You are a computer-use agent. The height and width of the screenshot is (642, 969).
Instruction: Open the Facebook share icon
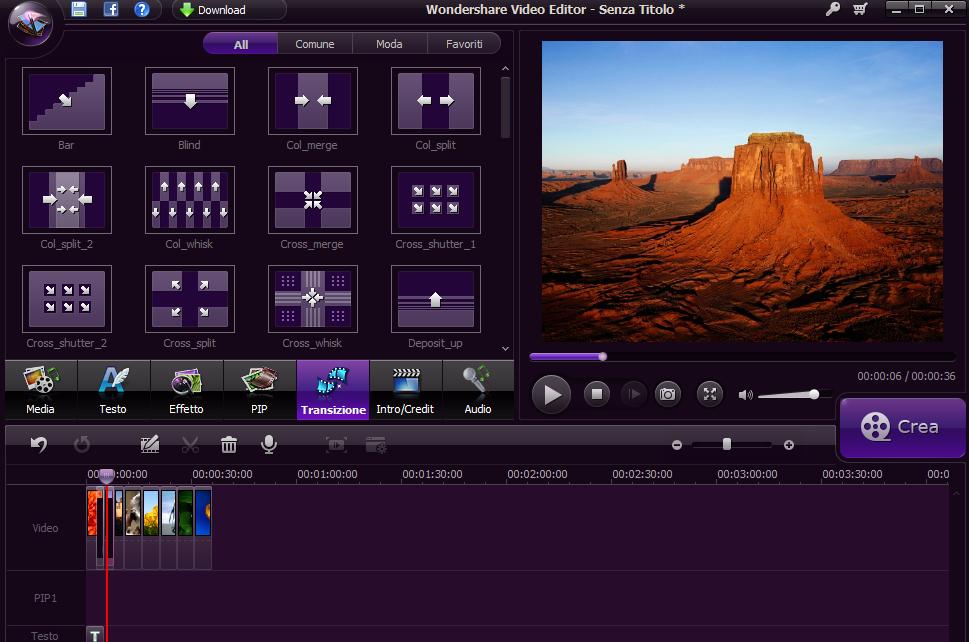click(x=111, y=10)
